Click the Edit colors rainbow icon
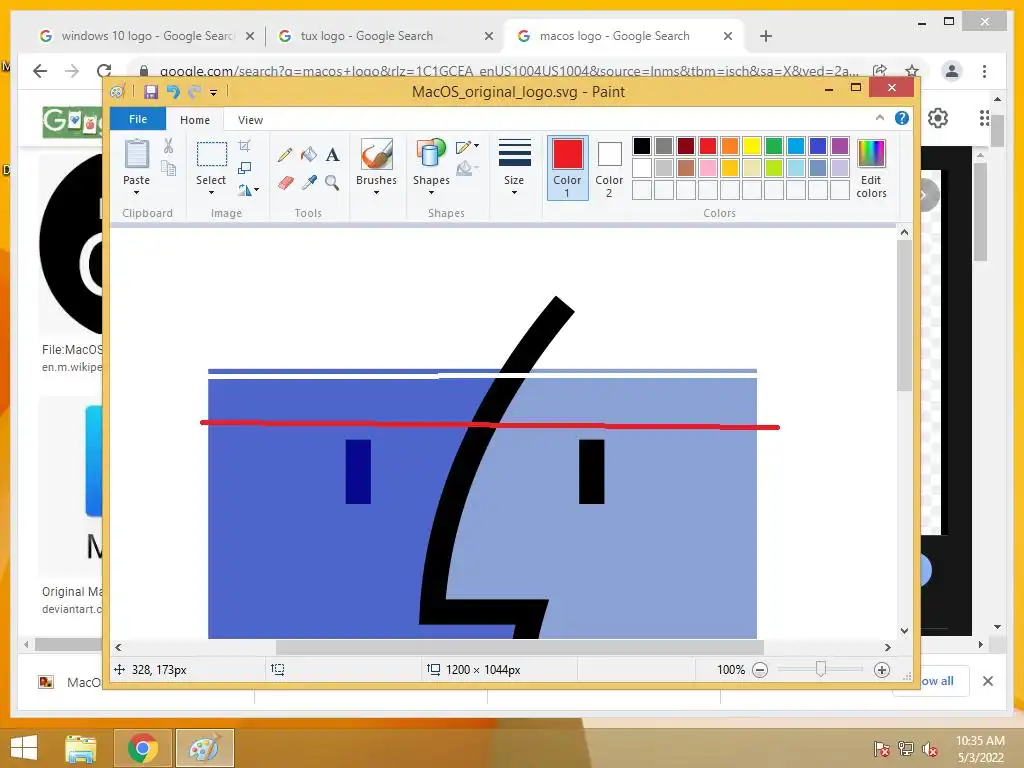 click(871, 154)
